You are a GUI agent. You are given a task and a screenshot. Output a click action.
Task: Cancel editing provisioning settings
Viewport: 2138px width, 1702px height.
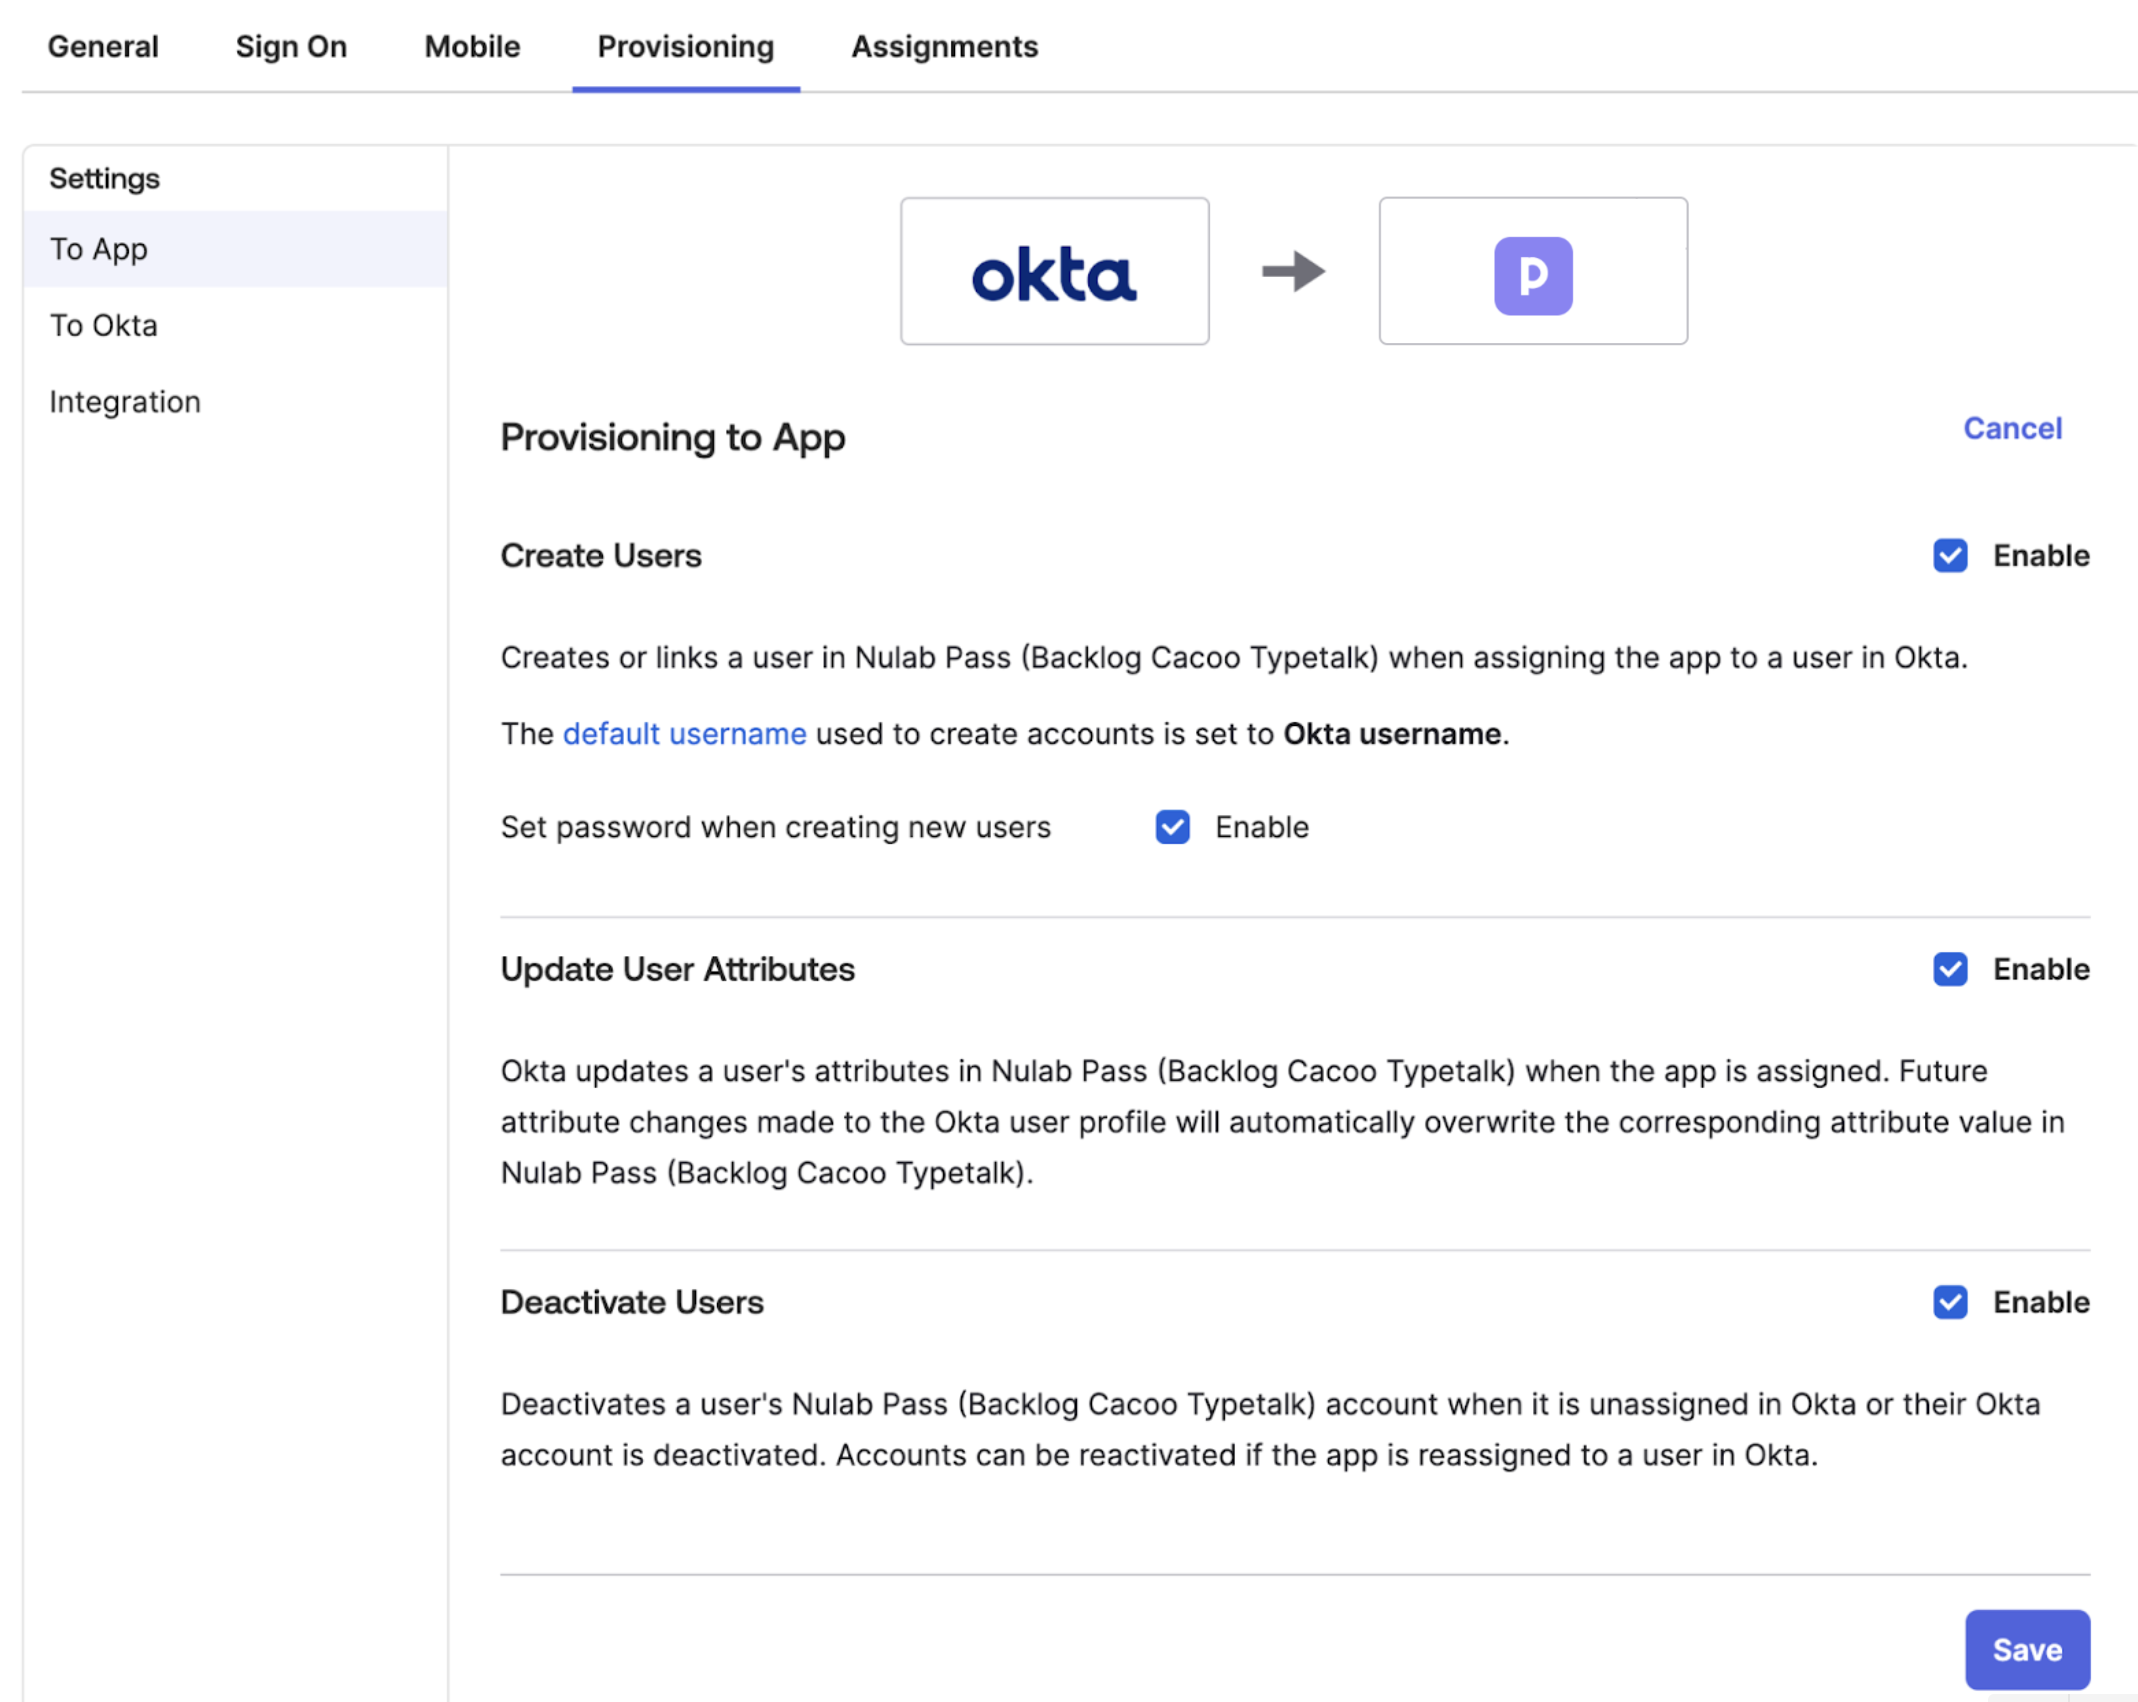tap(2012, 428)
